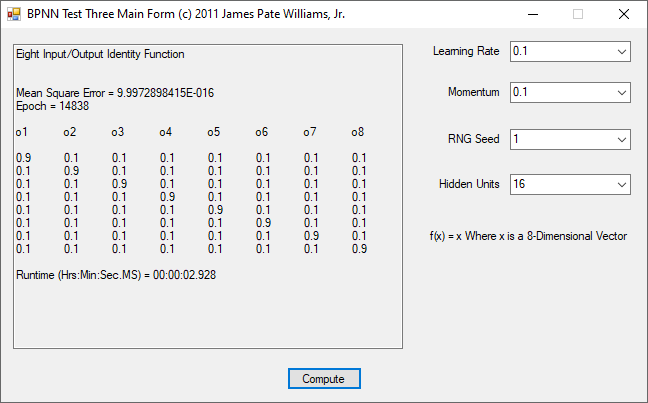Click the o1 column header in output
The image size is (648, 403).
point(22,132)
